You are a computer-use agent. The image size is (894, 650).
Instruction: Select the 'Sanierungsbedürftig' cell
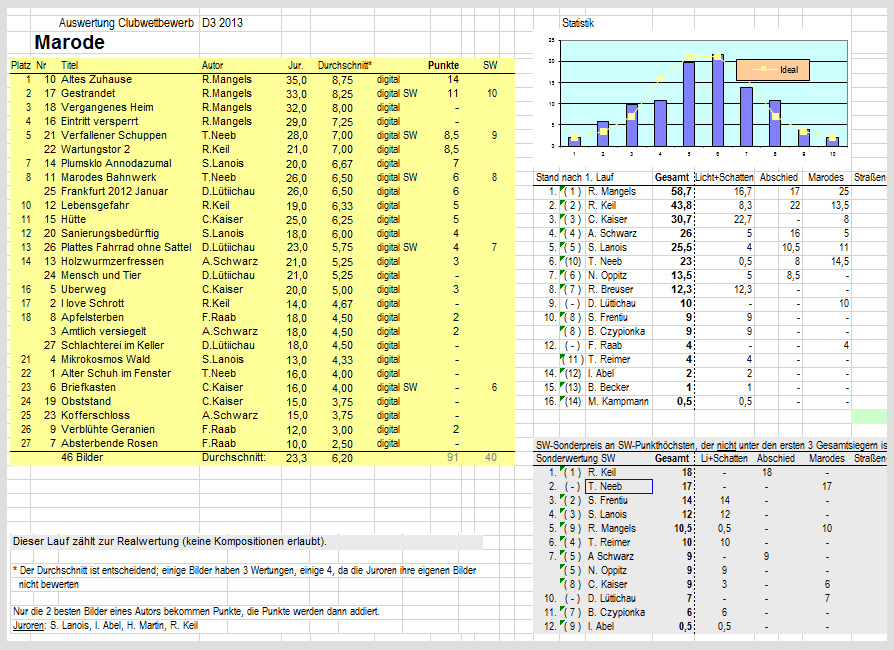[x=110, y=233]
